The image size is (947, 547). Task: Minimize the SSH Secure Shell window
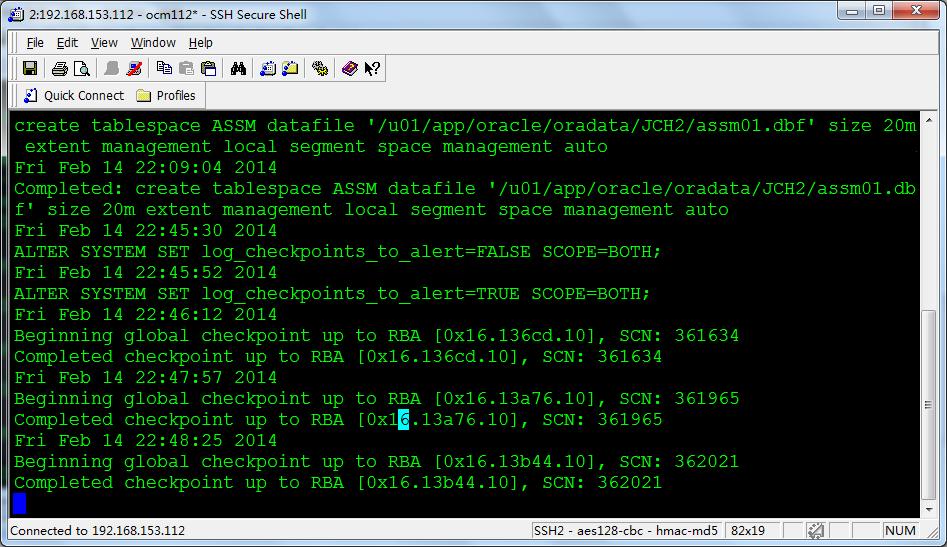(x=852, y=10)
